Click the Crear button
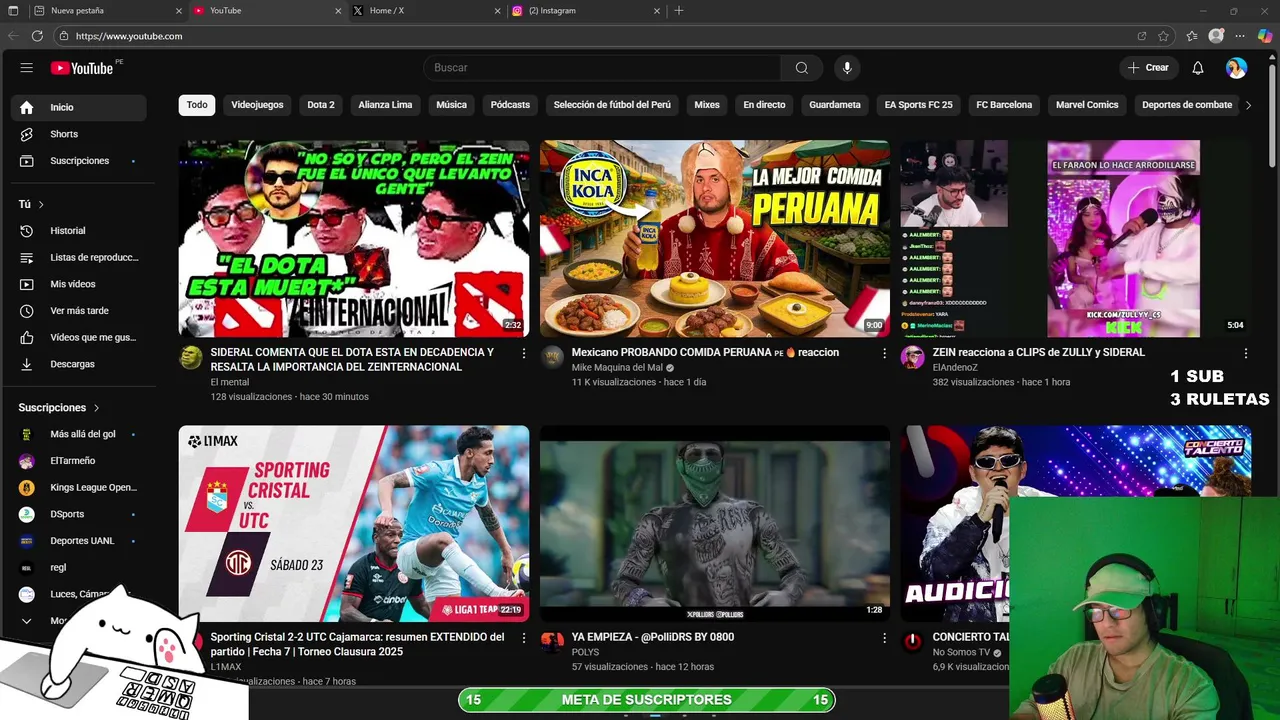 pyautogui.click(x=1148, y=68)
